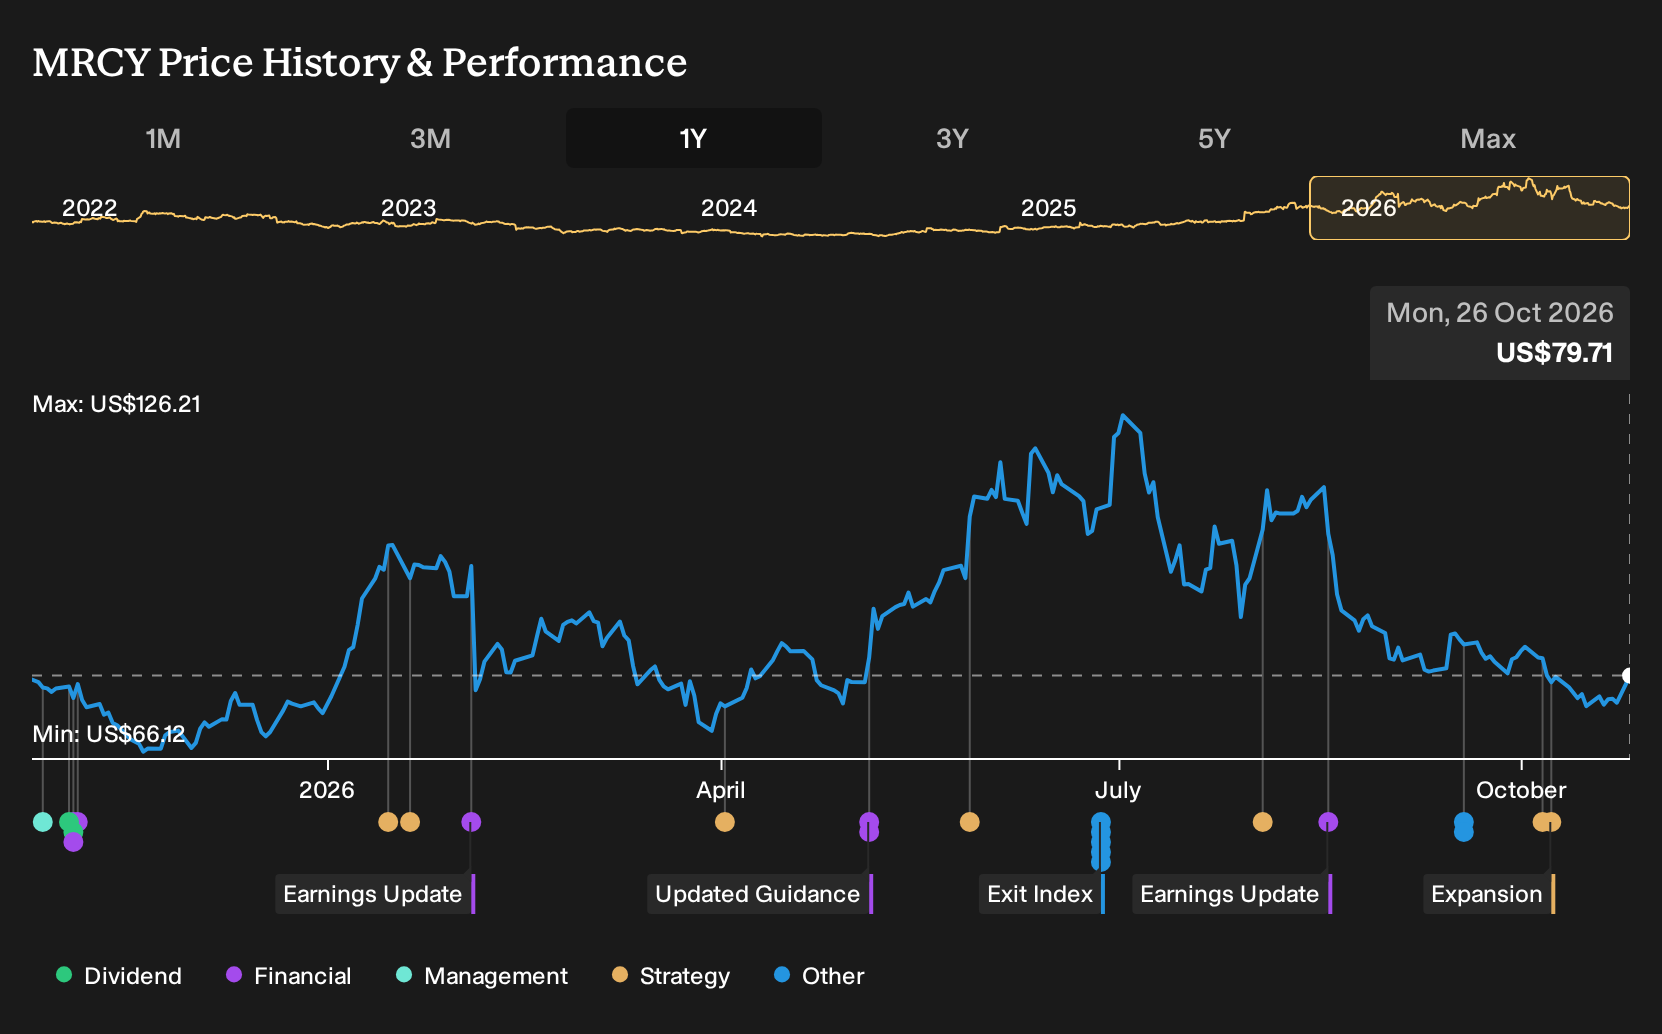The width and height of the screenshot is (1662, 1034).
Task: Open the Updated Guidance event label
Action: click(x=760, y=894)
